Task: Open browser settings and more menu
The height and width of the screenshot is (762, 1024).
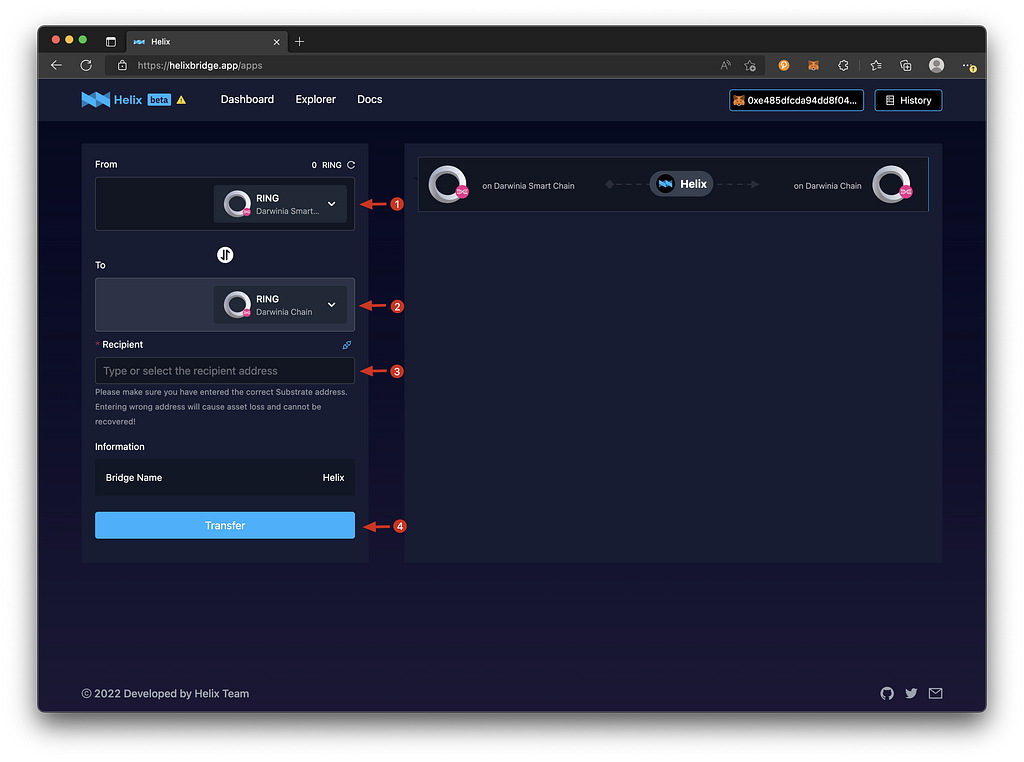Action: coord(968,66)
